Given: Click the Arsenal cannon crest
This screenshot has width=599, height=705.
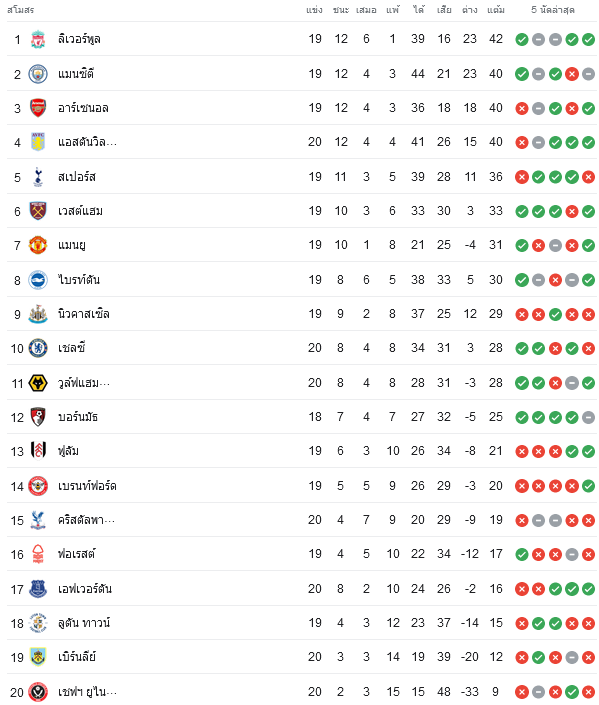Looking at the screenshot, I should point(38,108).
